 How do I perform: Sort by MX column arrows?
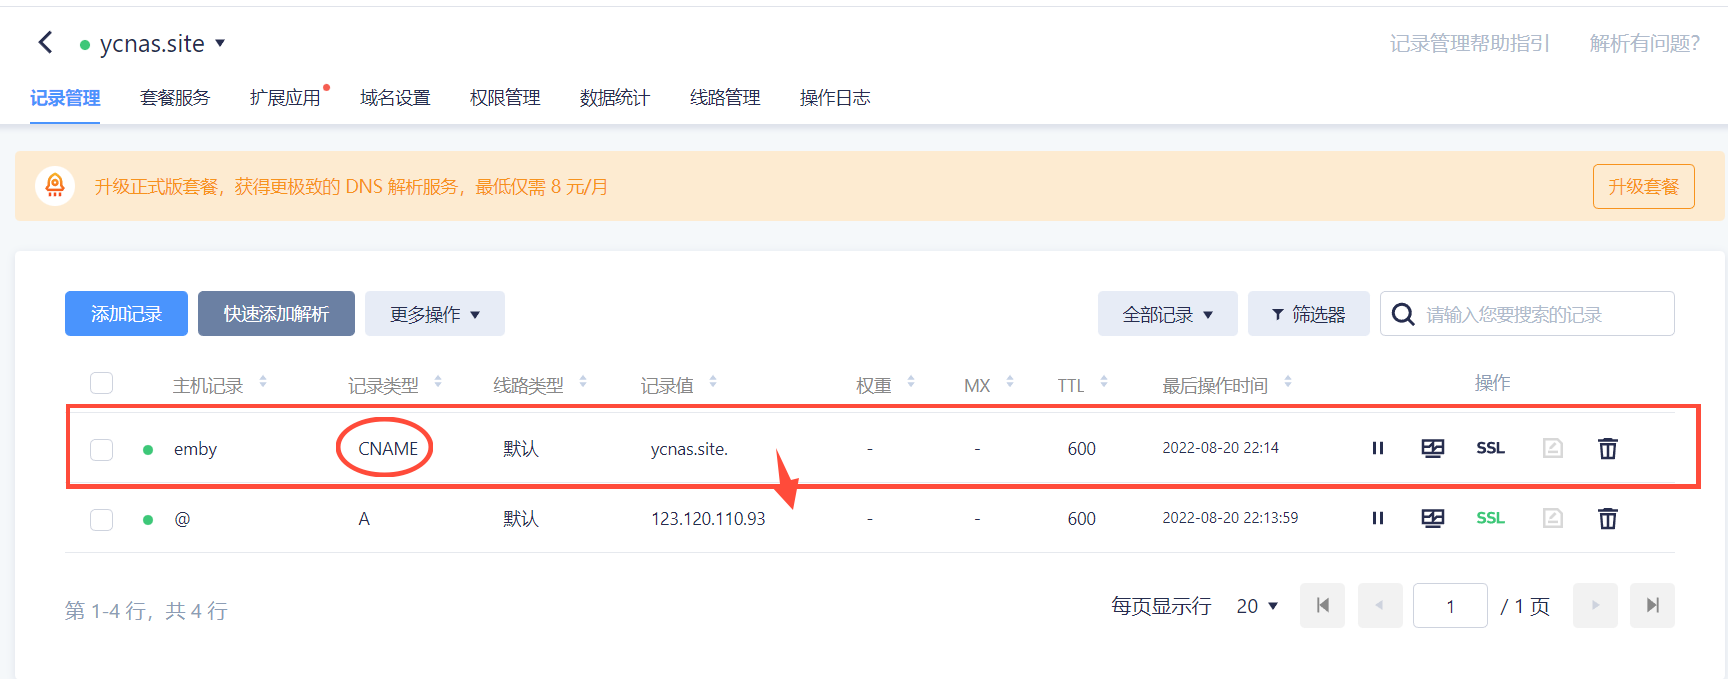pos(1010,382)
